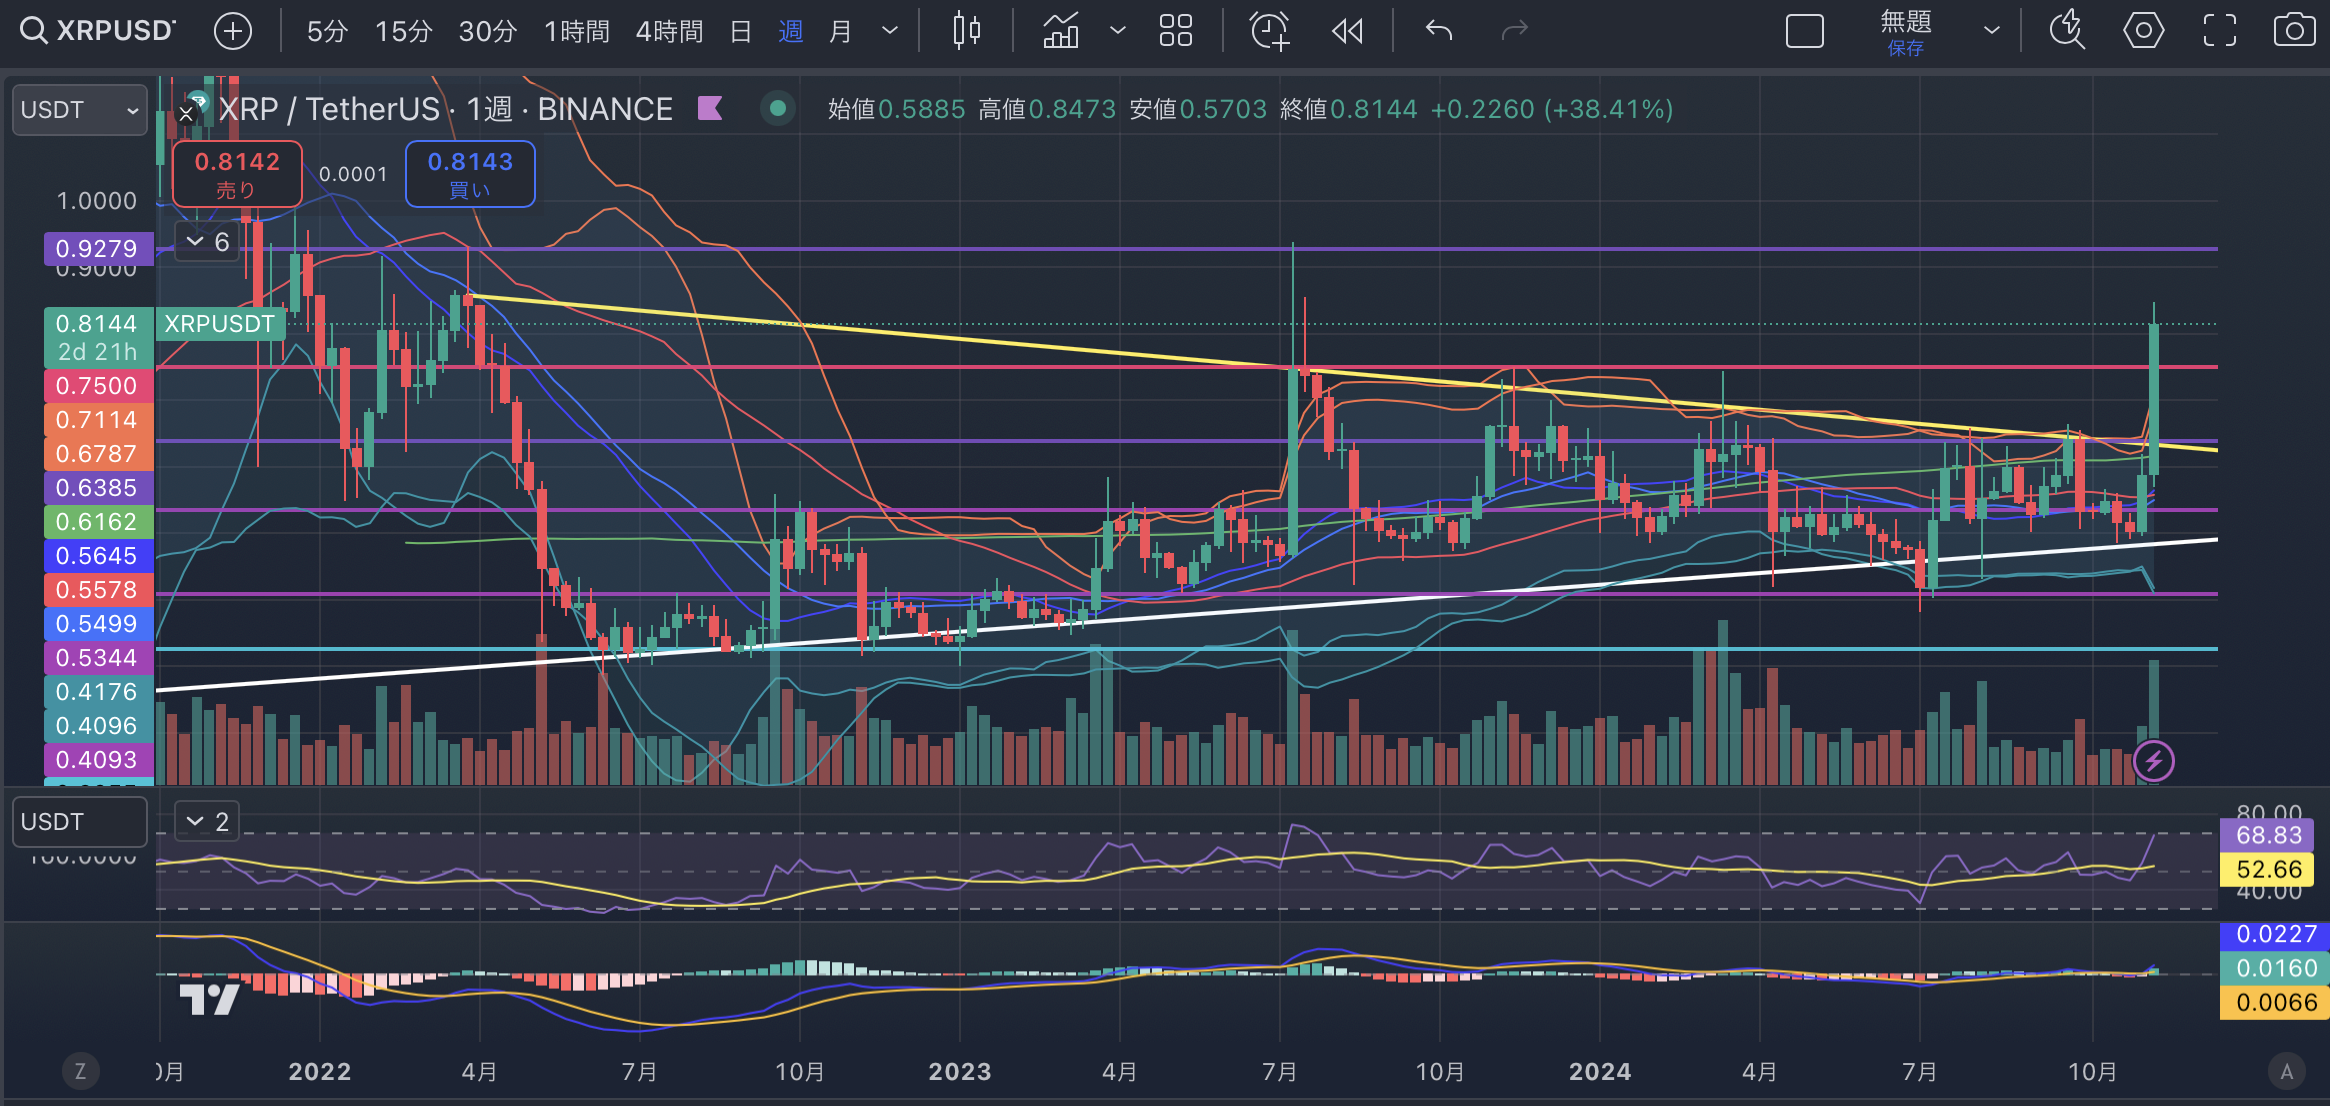Select 日 daily timeframe
Screen dimensions: 2330x1106
pyautogui.click(x=741, y=31)
